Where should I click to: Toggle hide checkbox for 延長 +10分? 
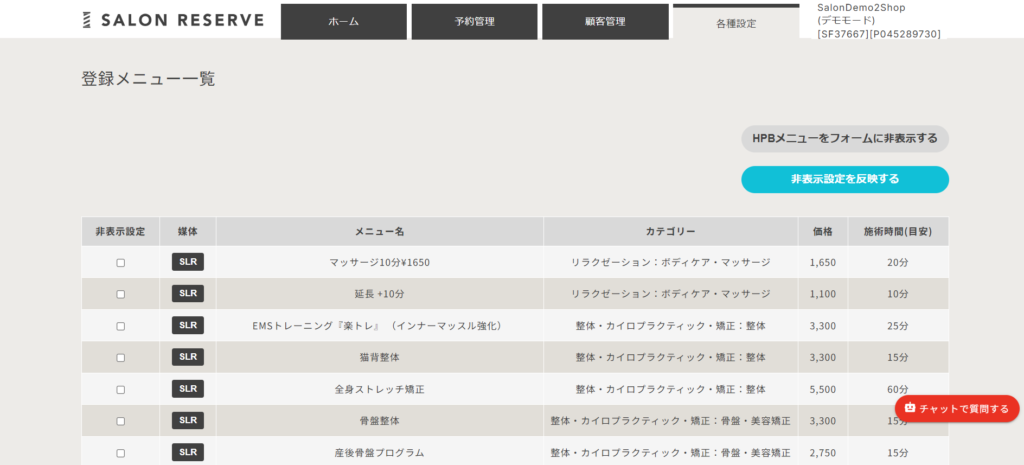pos(121,294)
